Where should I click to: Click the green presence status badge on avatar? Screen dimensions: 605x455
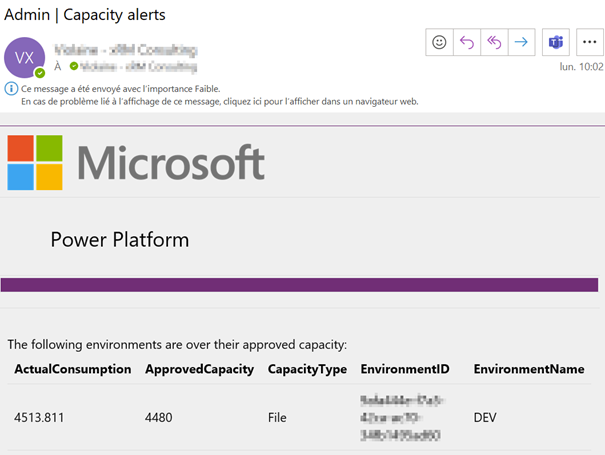[40, 73]
